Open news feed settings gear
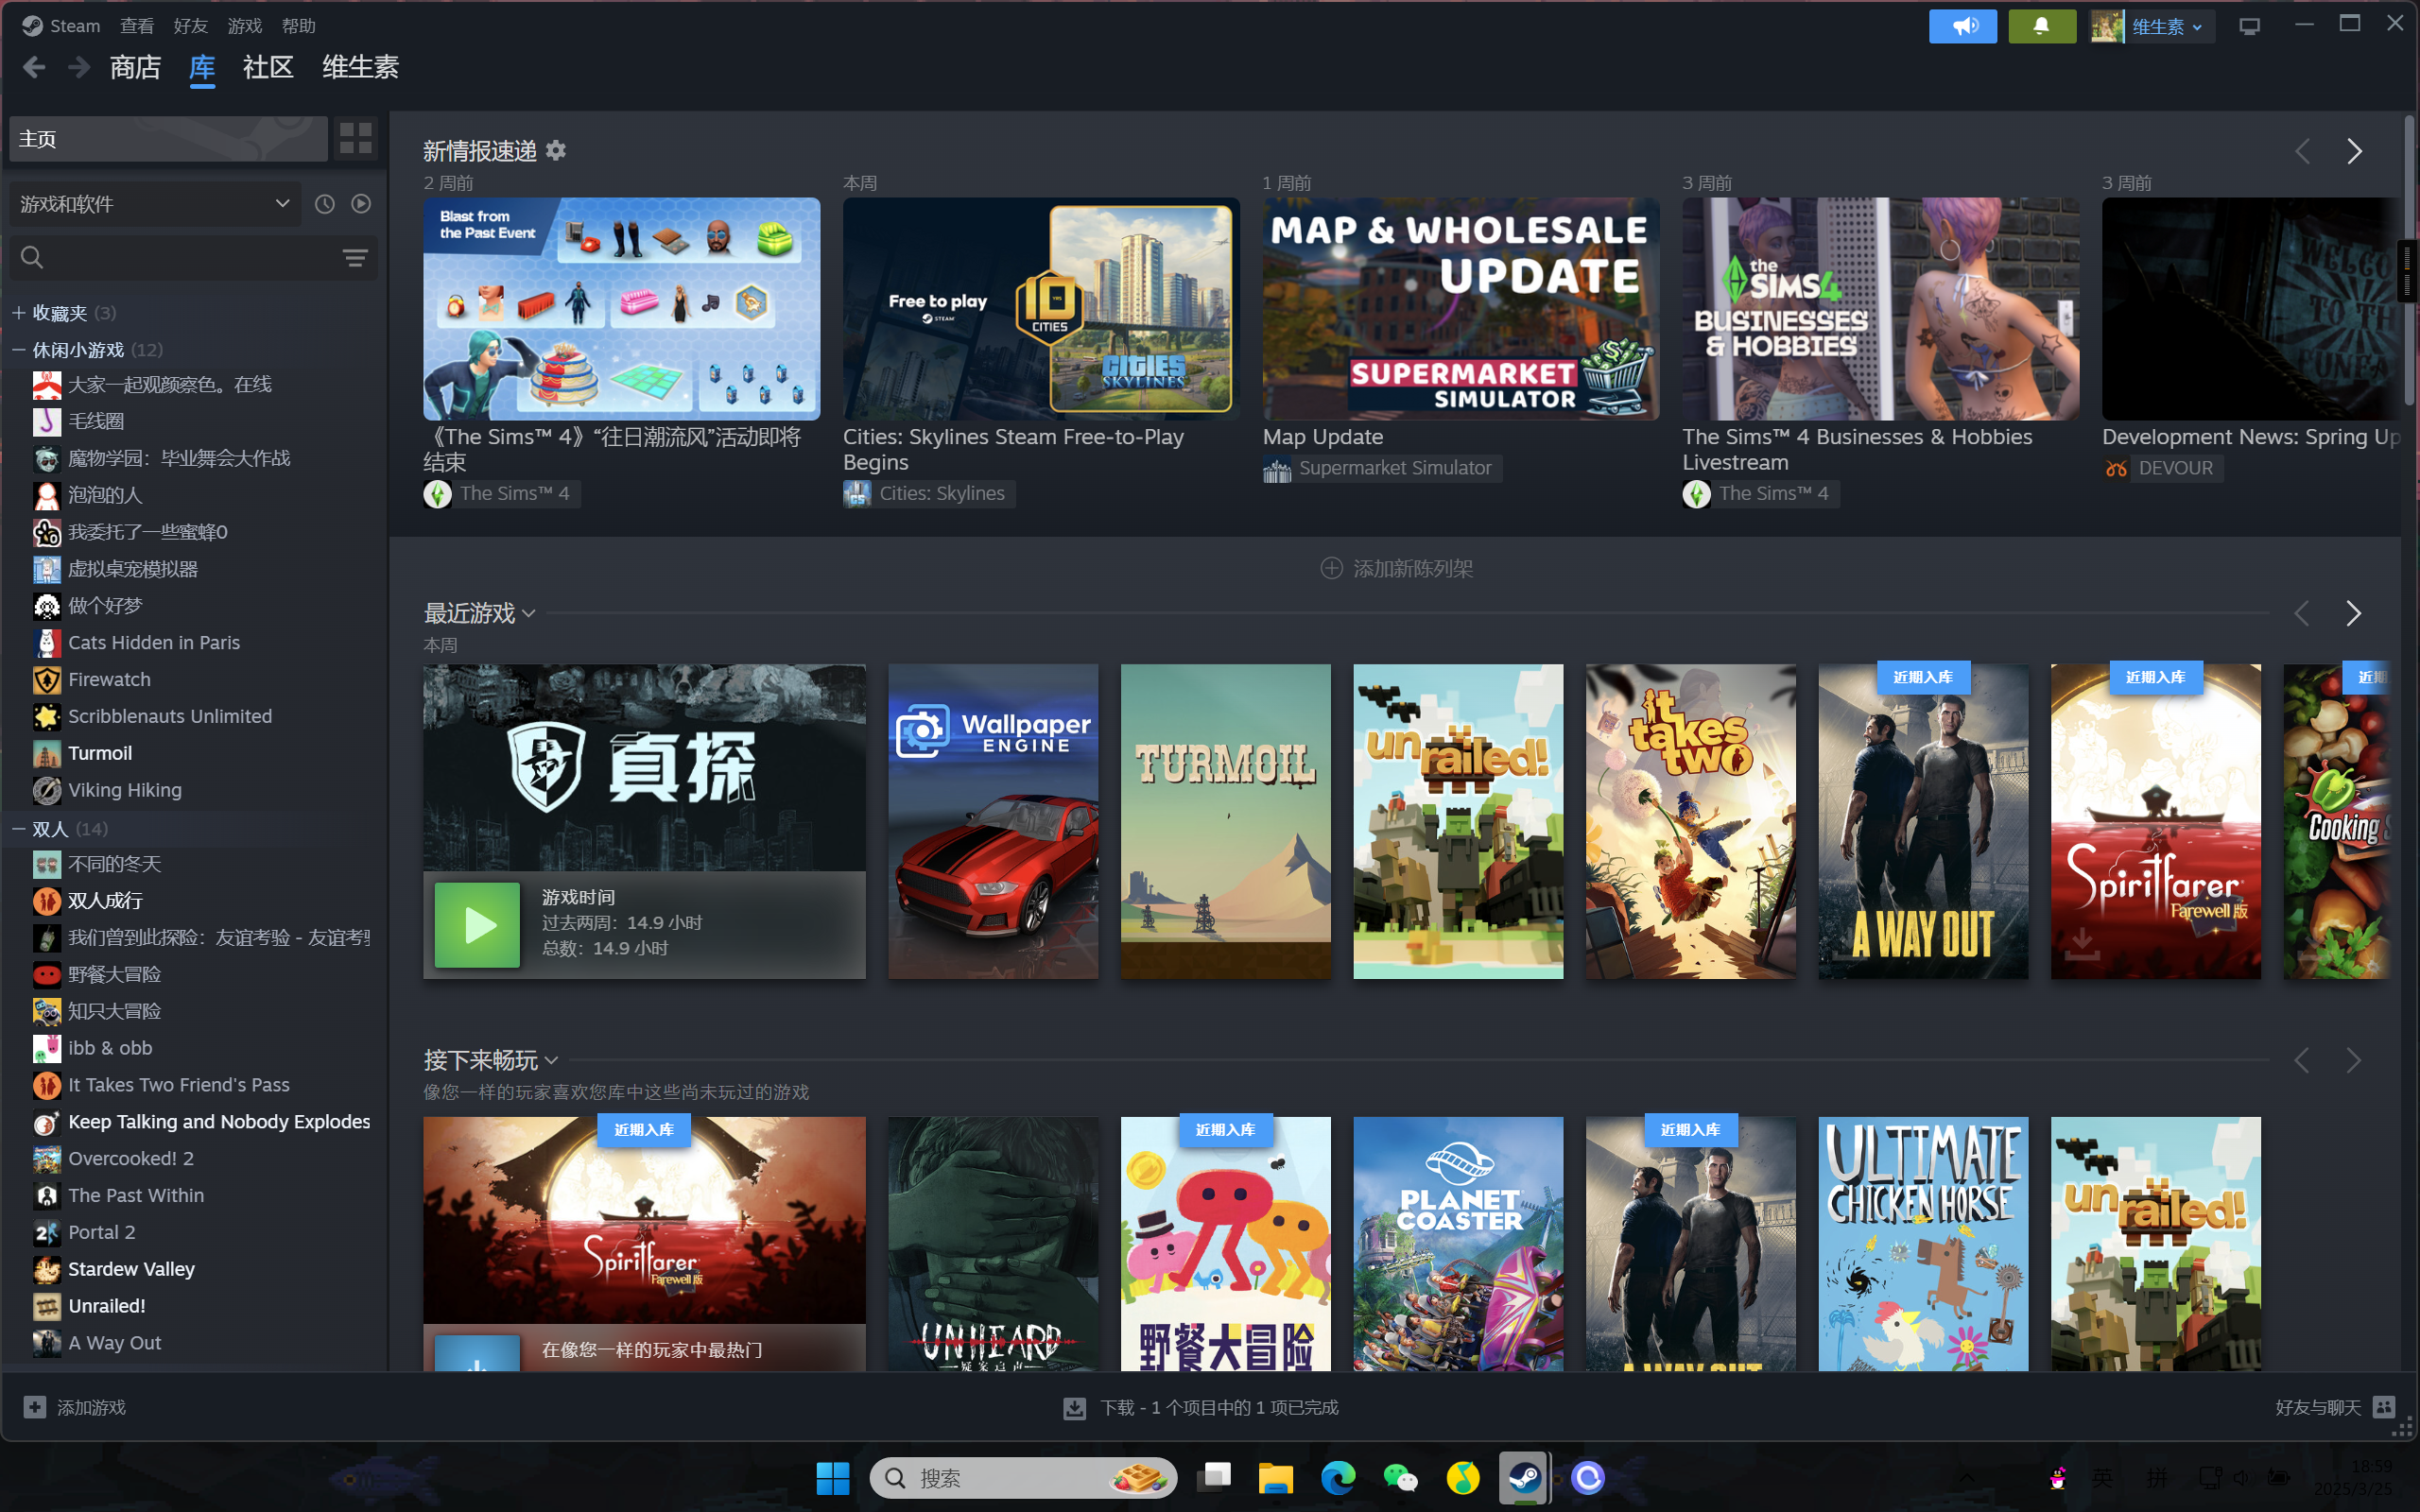This screenshot has height=1512, width=2420. click(x=556, y=151)
